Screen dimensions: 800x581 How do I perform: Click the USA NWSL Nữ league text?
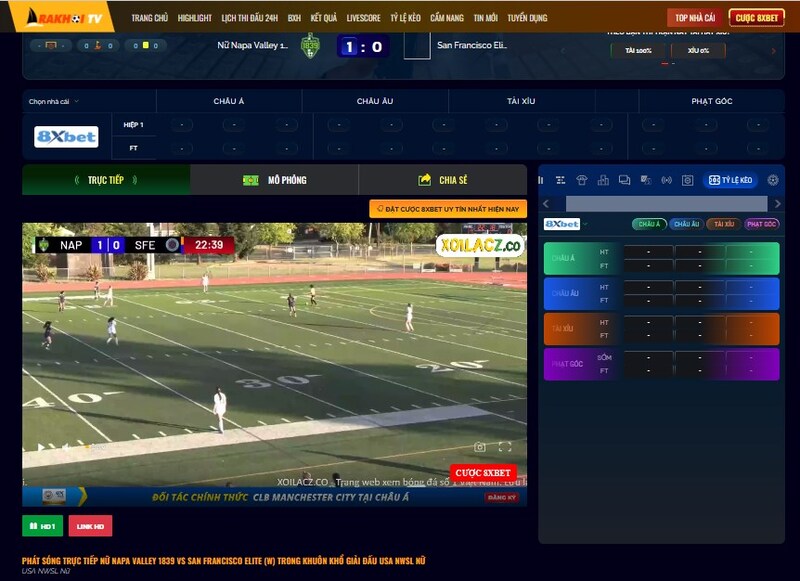click(x=46, y=571)
